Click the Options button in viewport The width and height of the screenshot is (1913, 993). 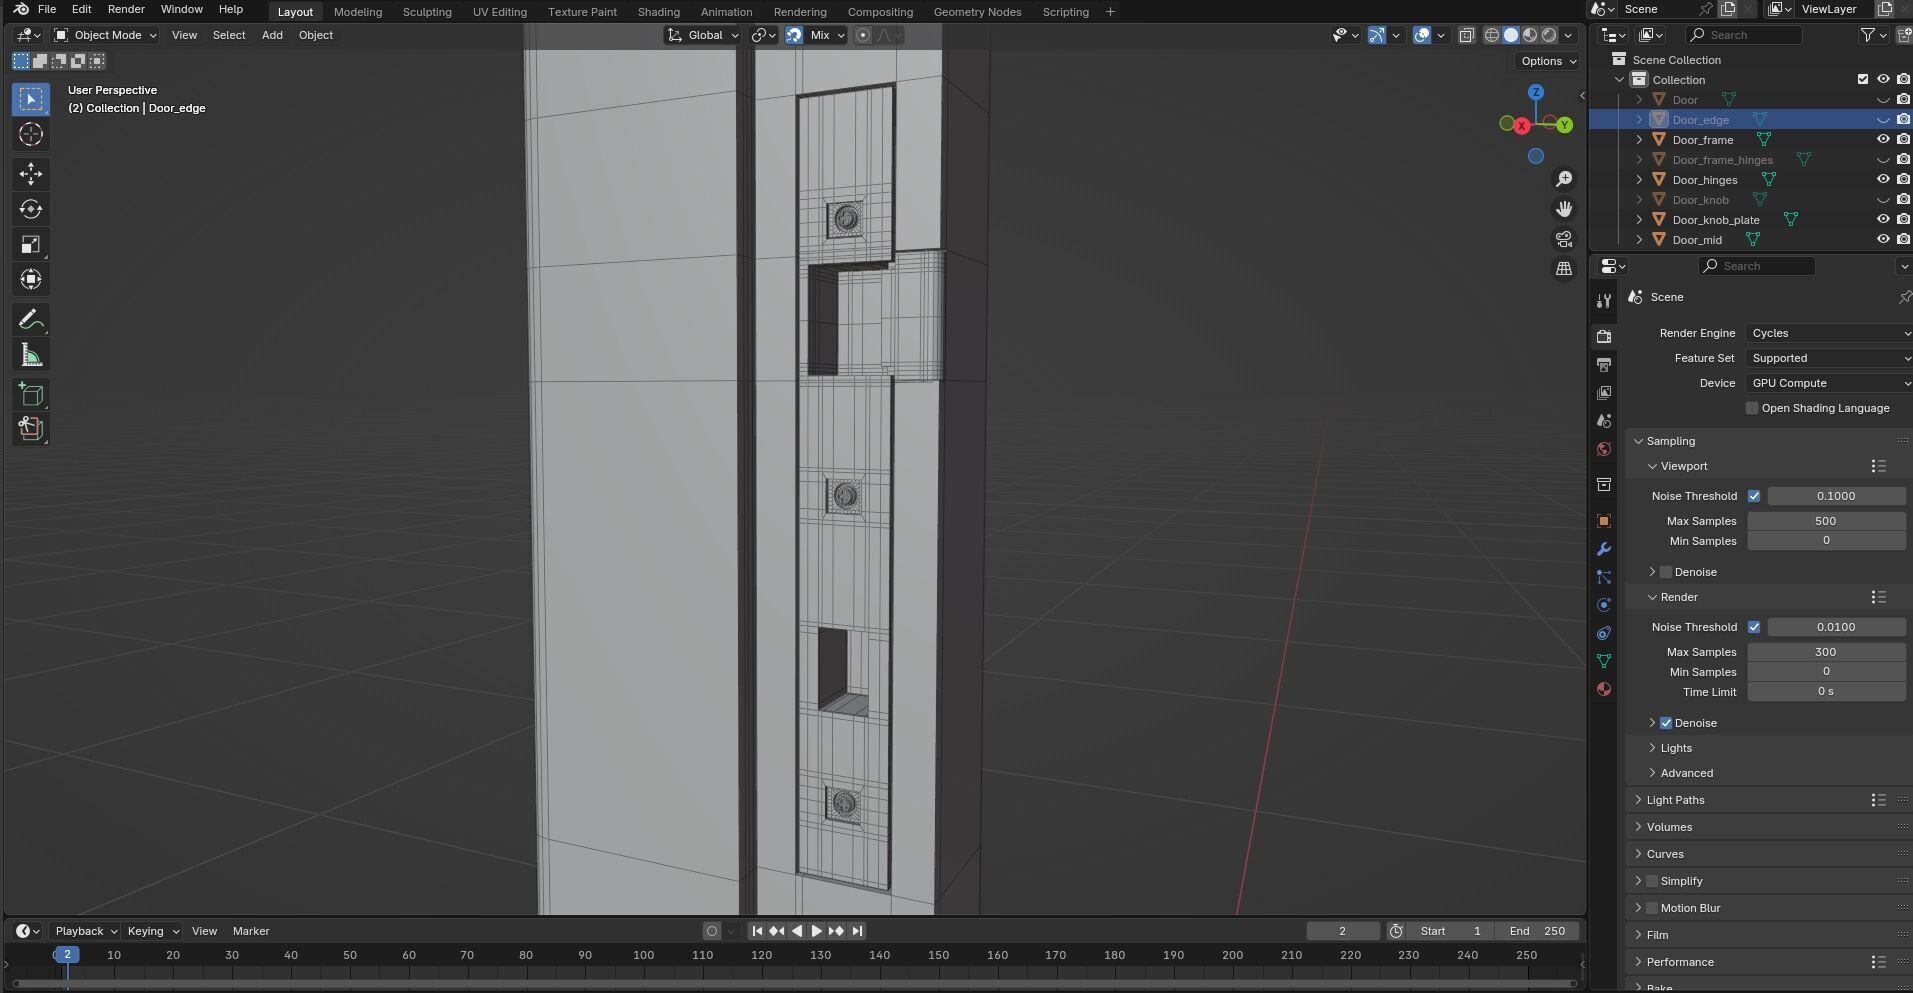tap(1547, 61)
